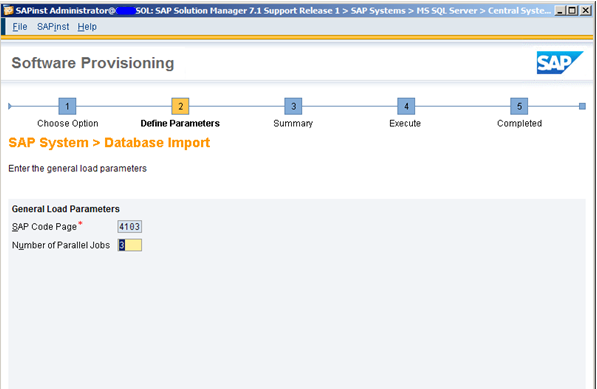
Task: Click the 'Number of Parallel Jobs' label
Action: click(x=61, y=245)
